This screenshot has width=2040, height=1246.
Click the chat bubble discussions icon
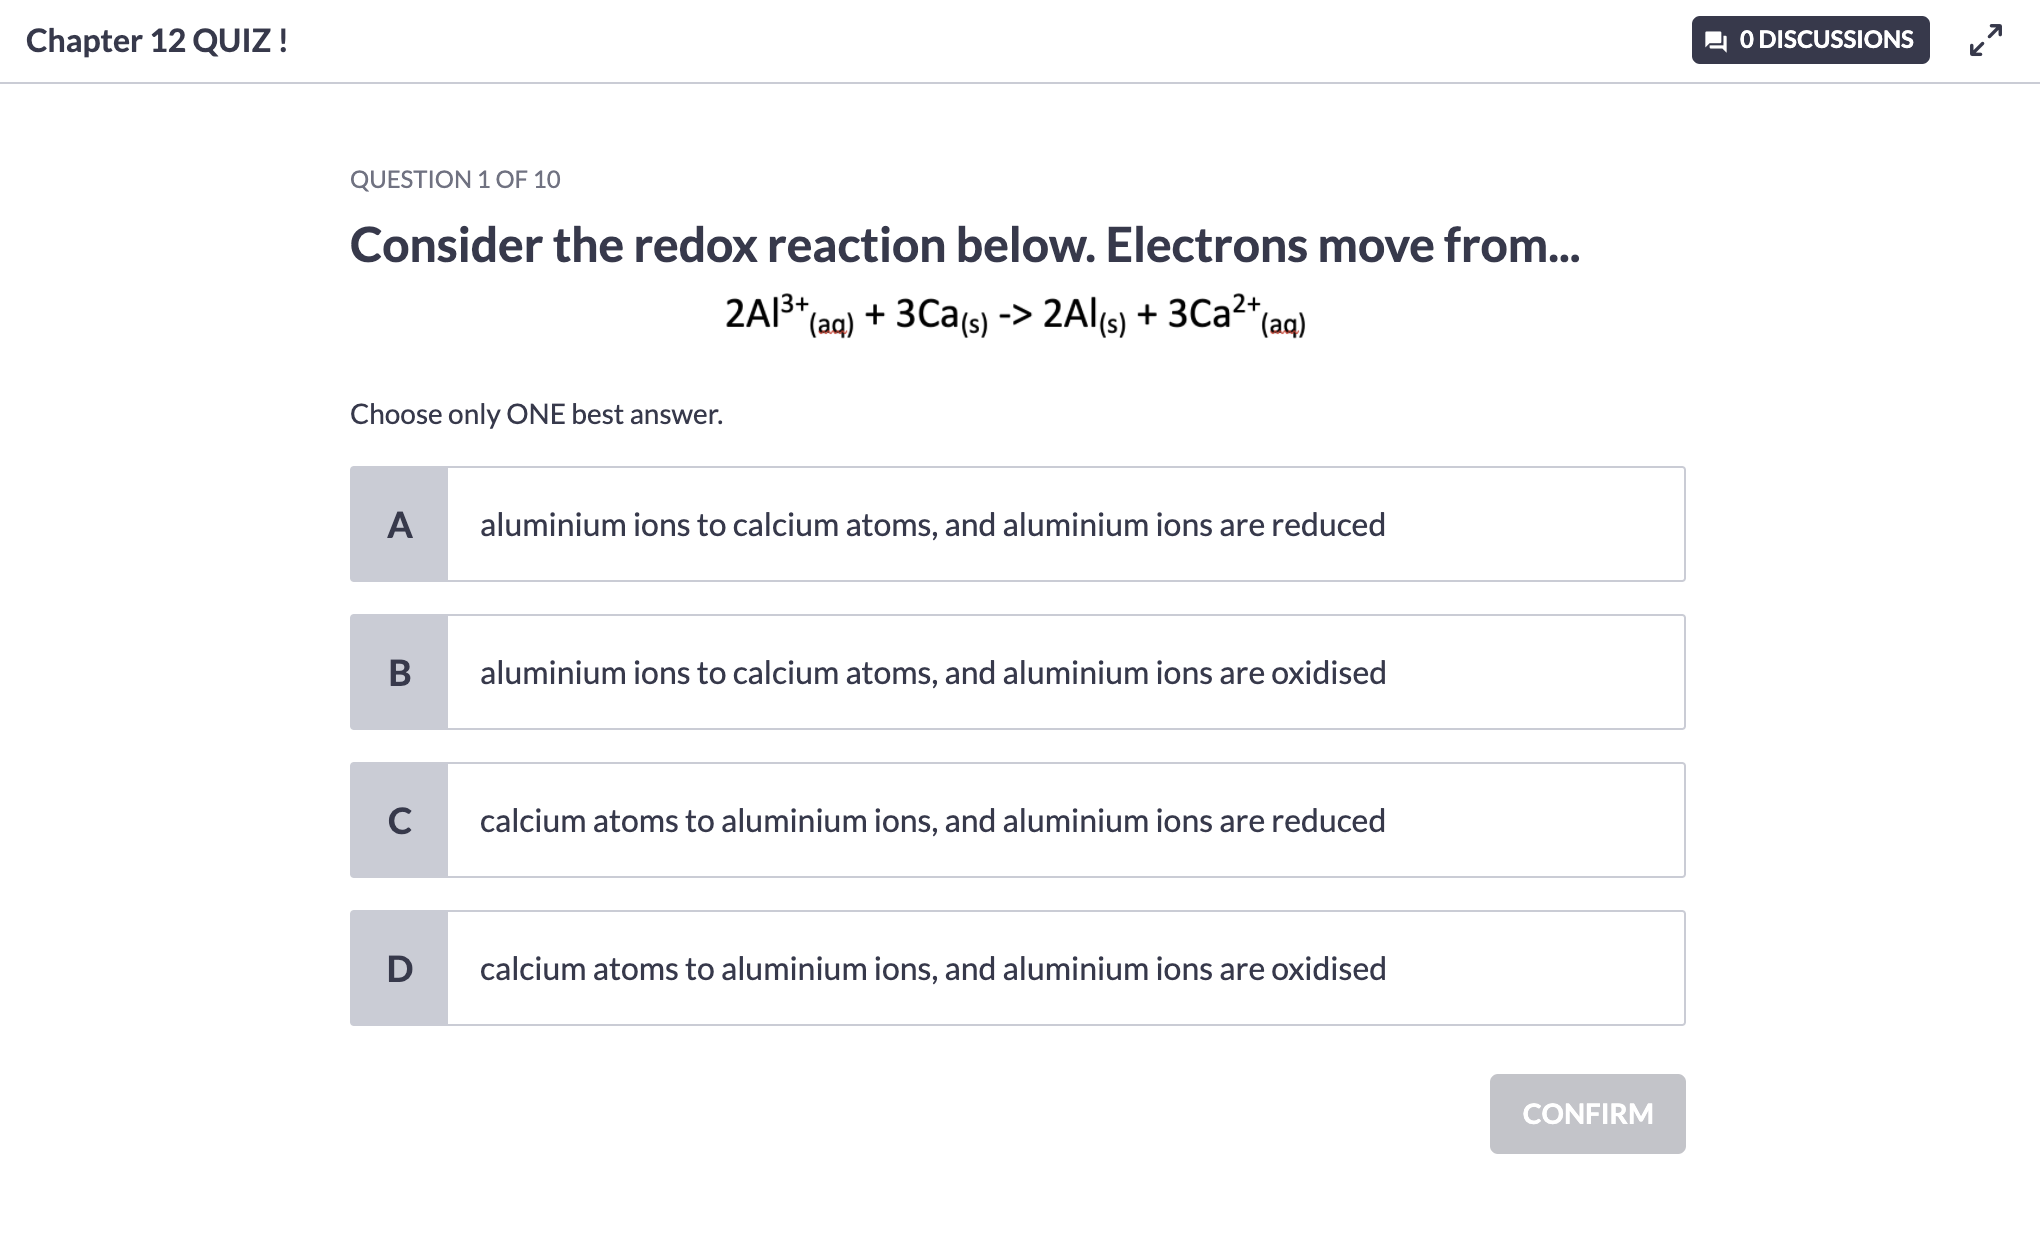click(x=1716, y=41)
